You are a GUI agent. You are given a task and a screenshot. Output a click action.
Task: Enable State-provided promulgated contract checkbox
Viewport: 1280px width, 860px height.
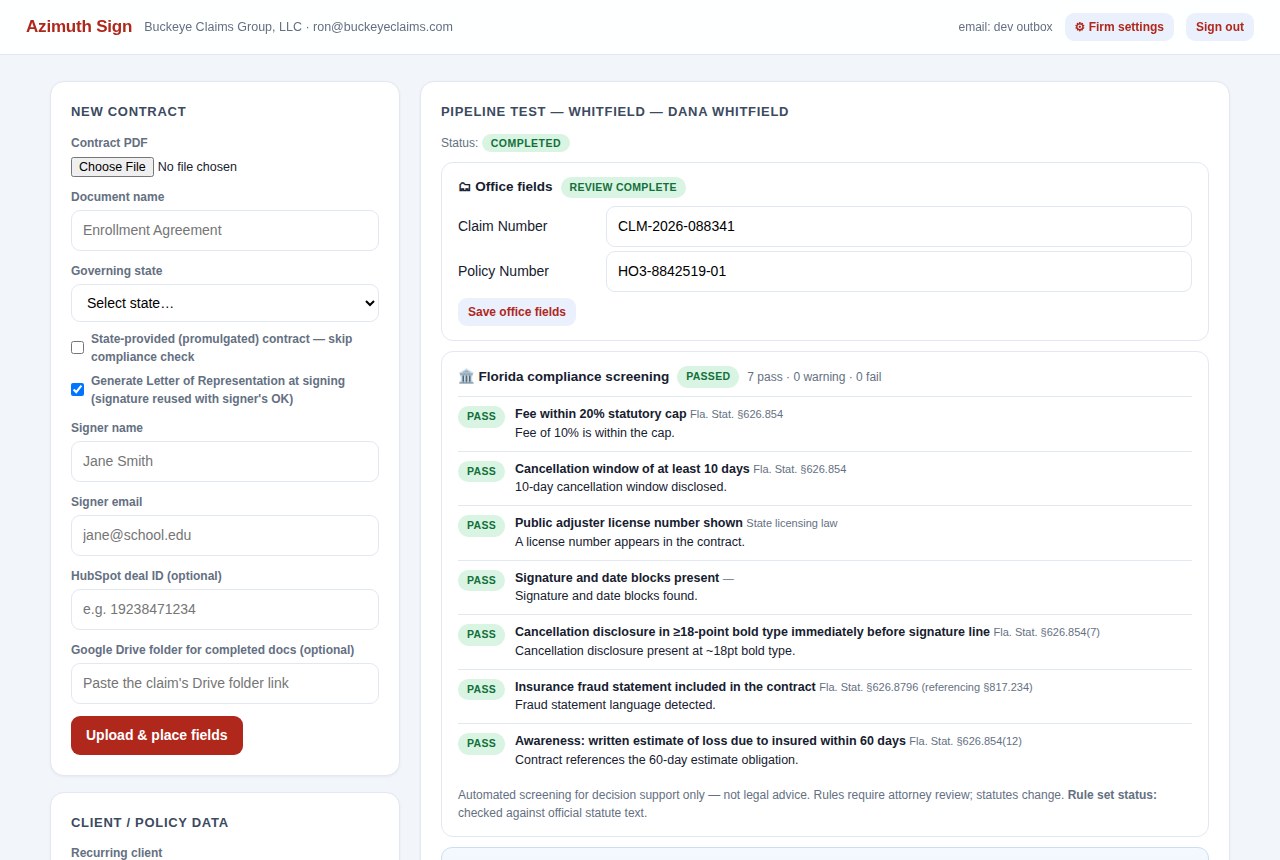77,347
